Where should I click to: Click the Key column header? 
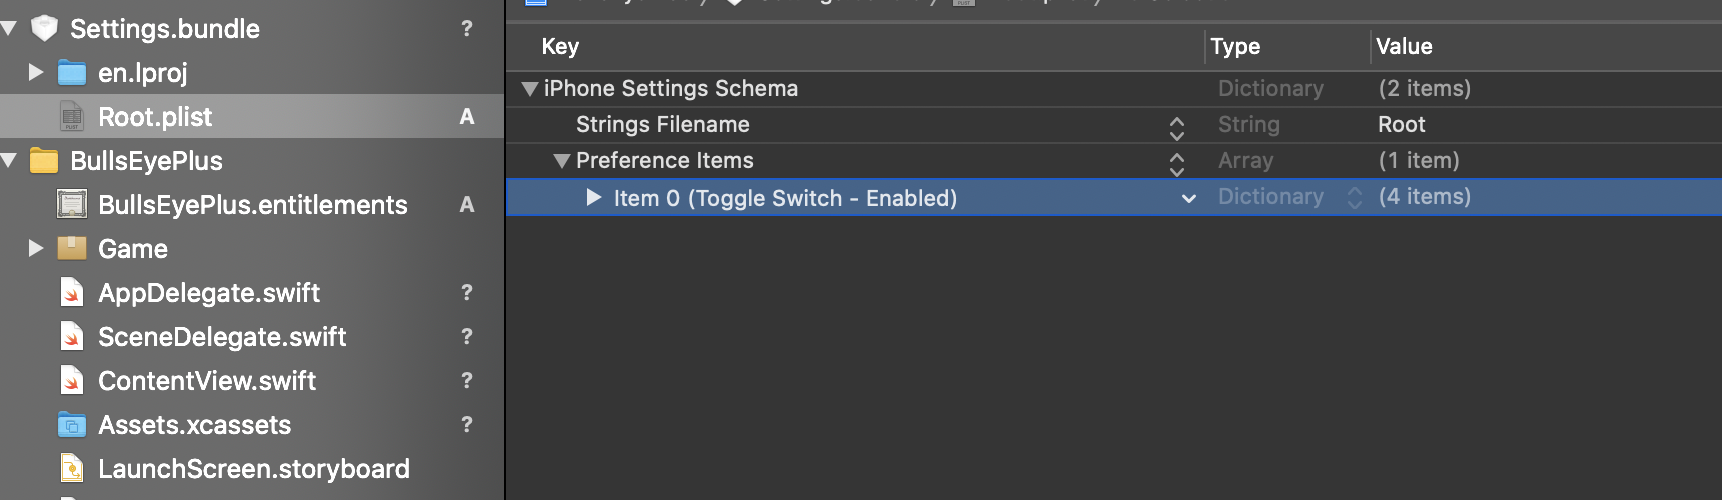pyautogui.click(x=560, y=46)
